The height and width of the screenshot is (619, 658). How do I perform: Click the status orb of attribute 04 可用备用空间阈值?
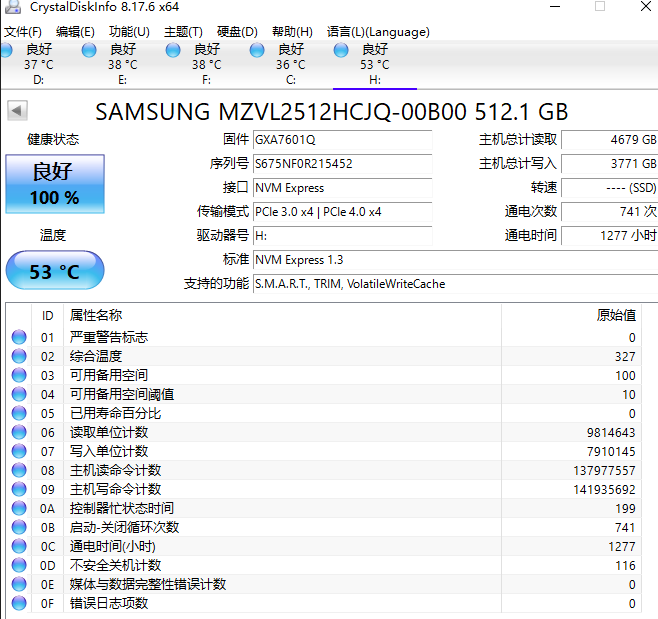tap(19, 394)
